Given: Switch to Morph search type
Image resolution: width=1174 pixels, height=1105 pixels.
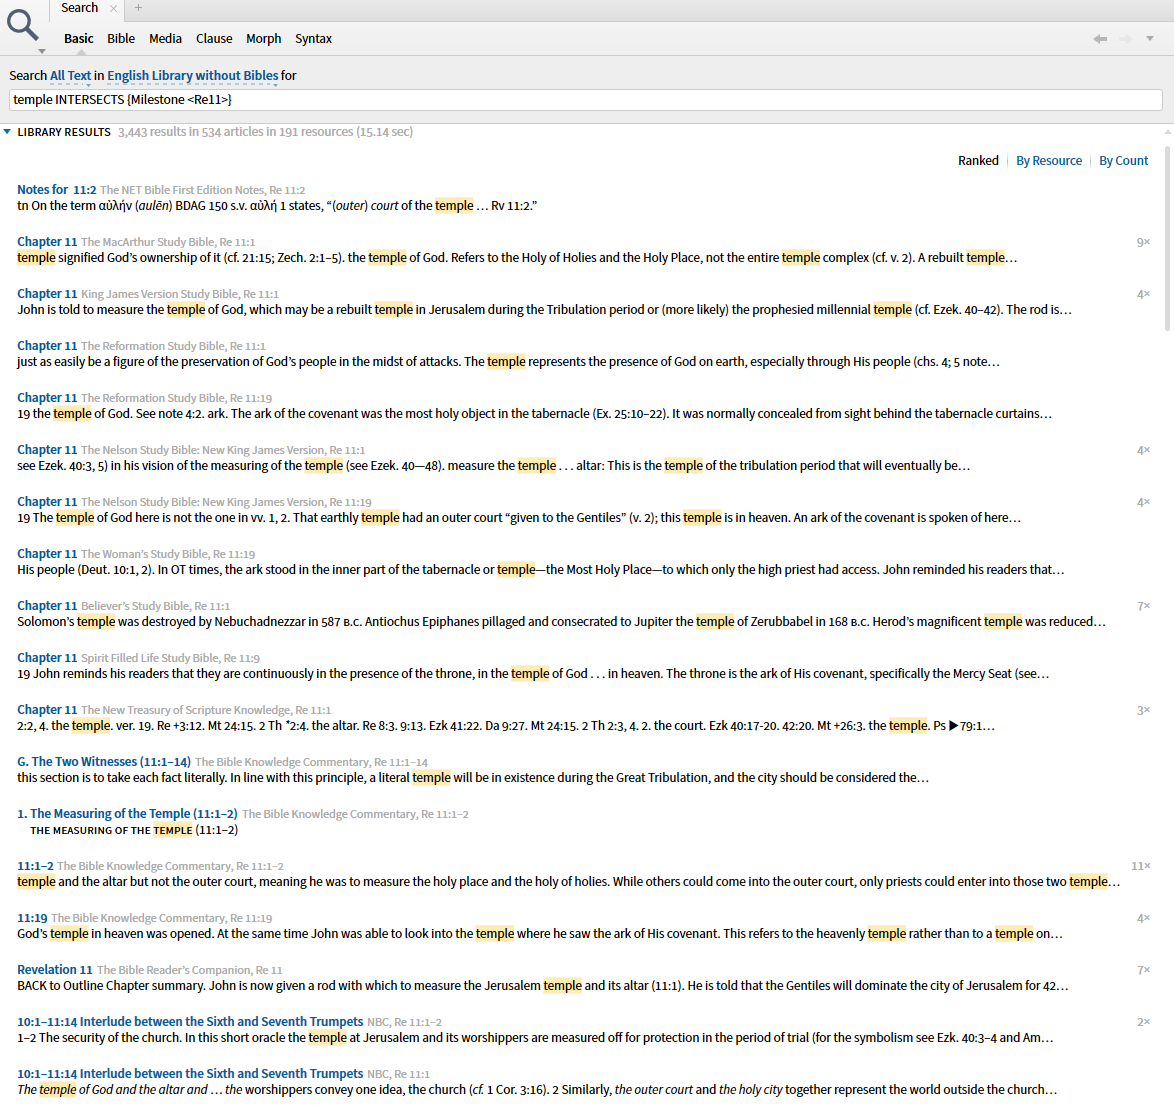Looking at the screenshot, I should [x=264, y=39].
